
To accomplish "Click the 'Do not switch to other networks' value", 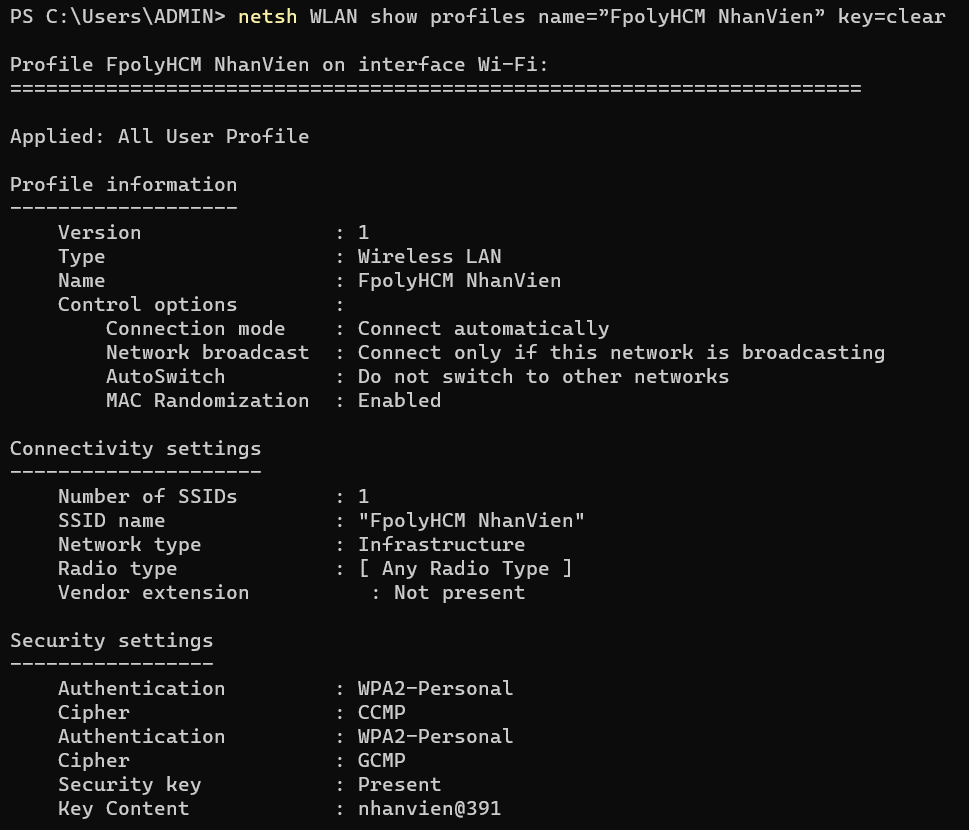I will pyautogui.click(x=543, y=377).
